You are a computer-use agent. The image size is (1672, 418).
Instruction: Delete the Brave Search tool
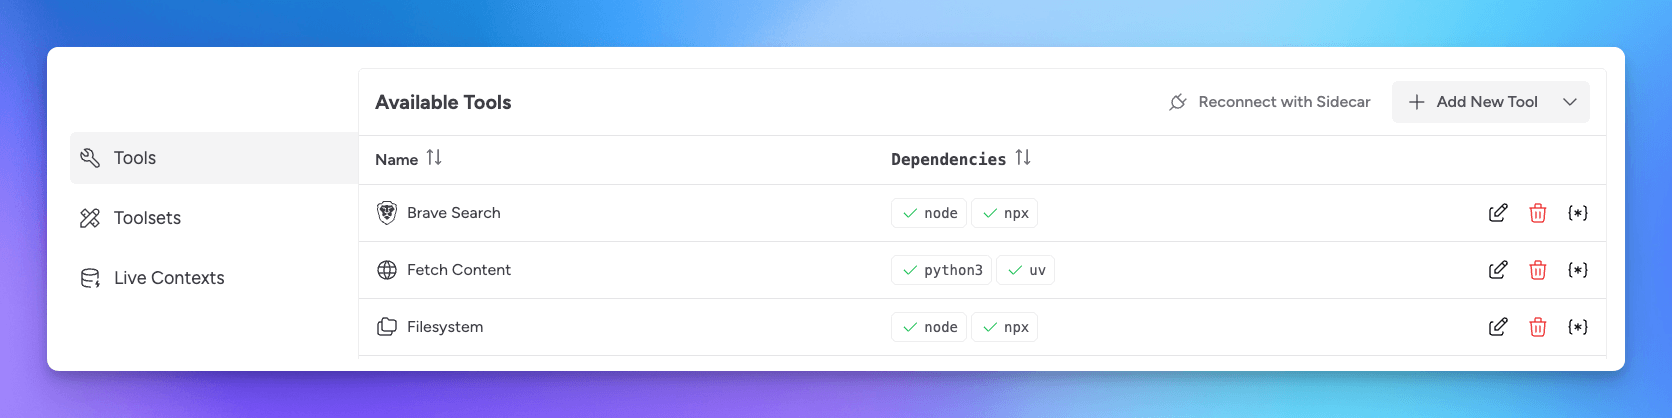(1538, 213)
